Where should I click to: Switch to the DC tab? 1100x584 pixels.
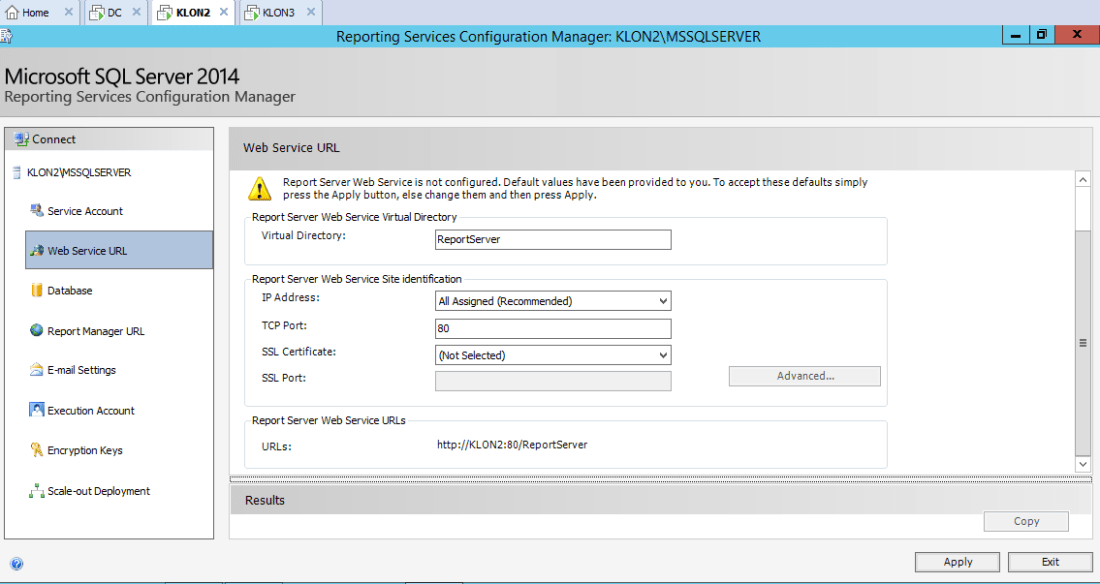pyautogui.click(x=114, y=13)
